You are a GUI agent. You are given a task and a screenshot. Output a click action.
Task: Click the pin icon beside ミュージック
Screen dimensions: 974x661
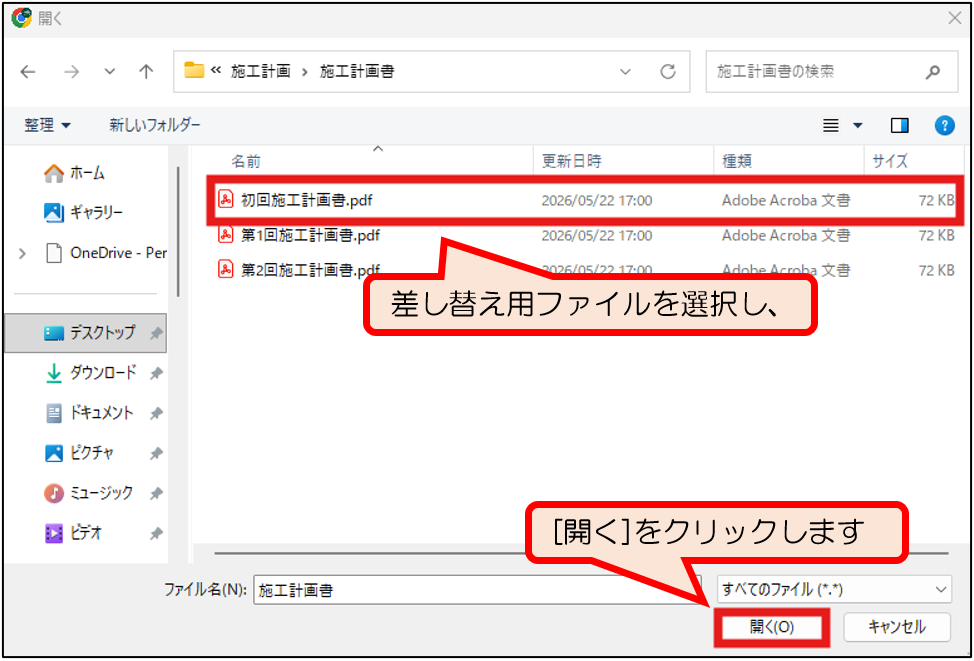[156, 494]
